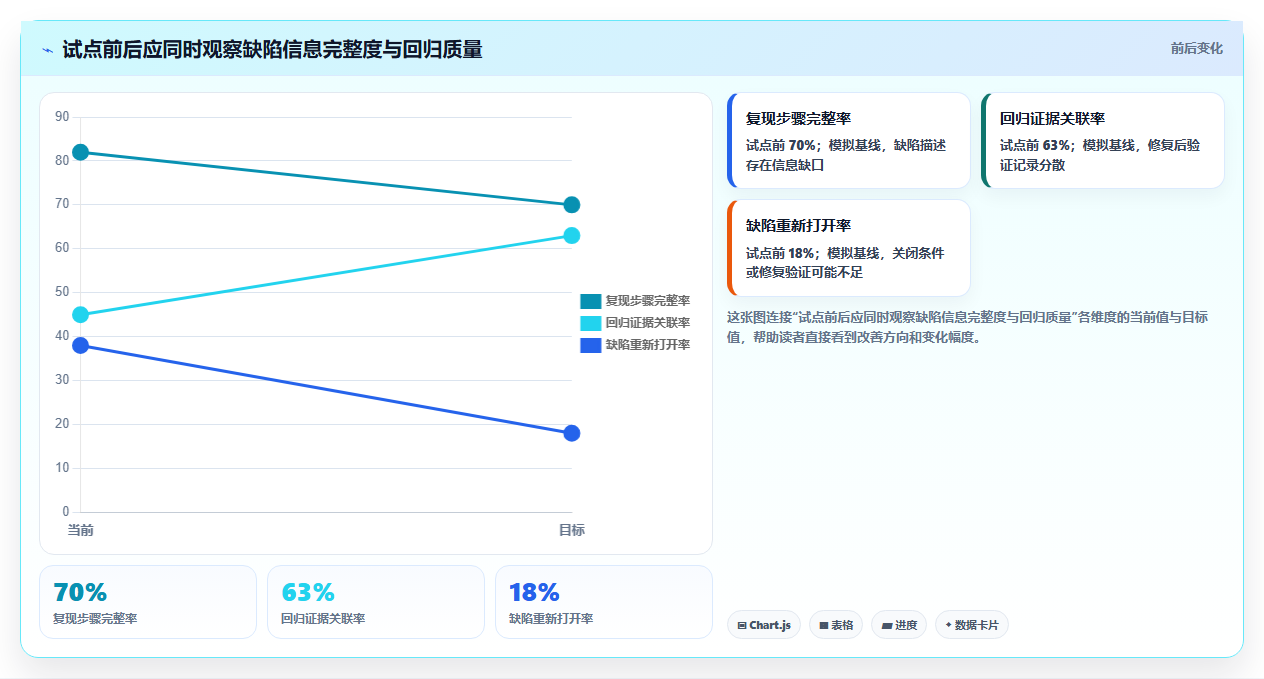
Task: Click the 复现步骤完整率 legend label
Action: (648, 300)
